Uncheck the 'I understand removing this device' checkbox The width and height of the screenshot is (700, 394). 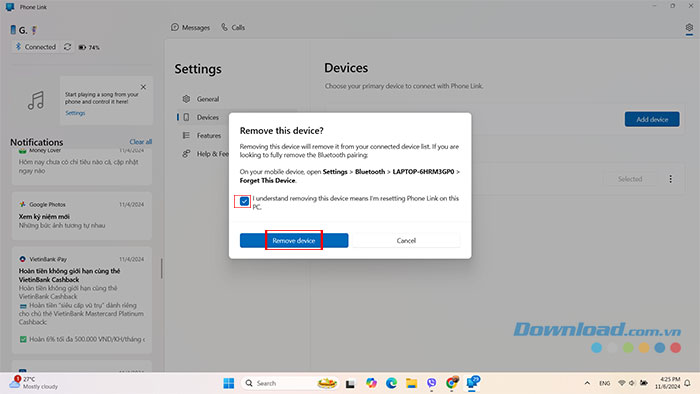click(x=244, y=201)
